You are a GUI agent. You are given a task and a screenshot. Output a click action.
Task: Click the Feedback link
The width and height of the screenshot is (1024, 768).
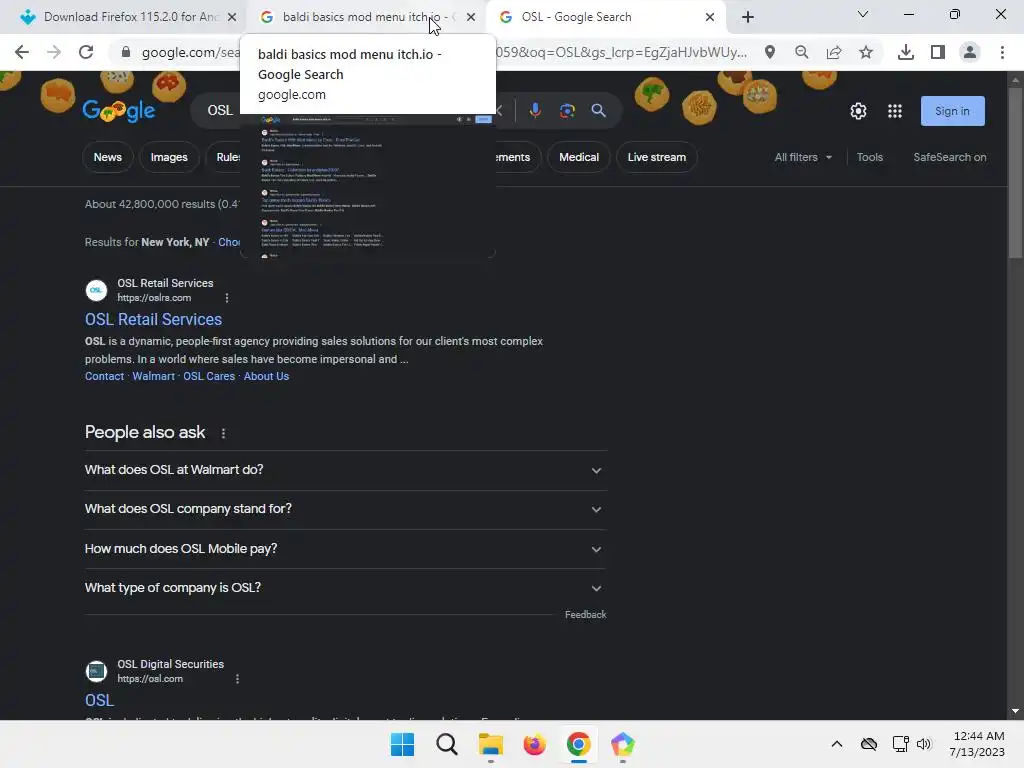coord(585,615)
